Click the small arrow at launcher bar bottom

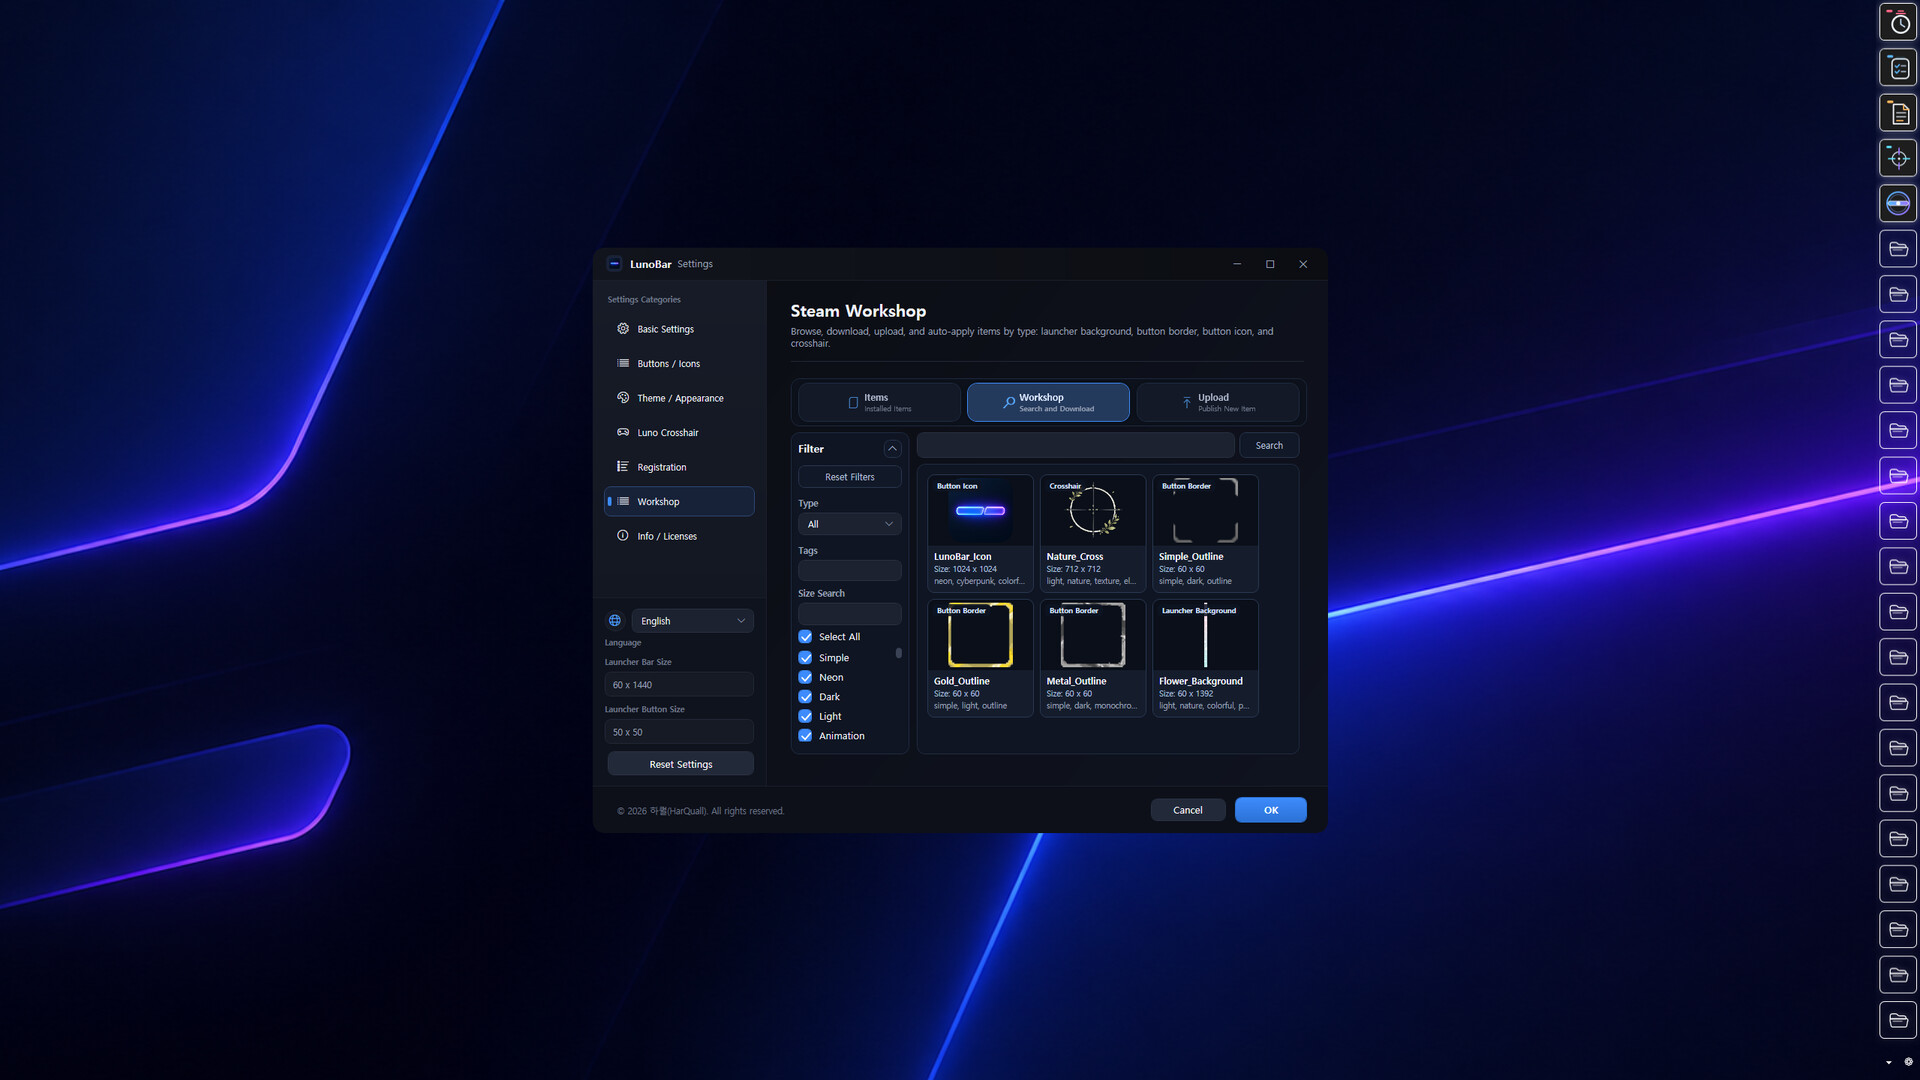[1889, 1062]
